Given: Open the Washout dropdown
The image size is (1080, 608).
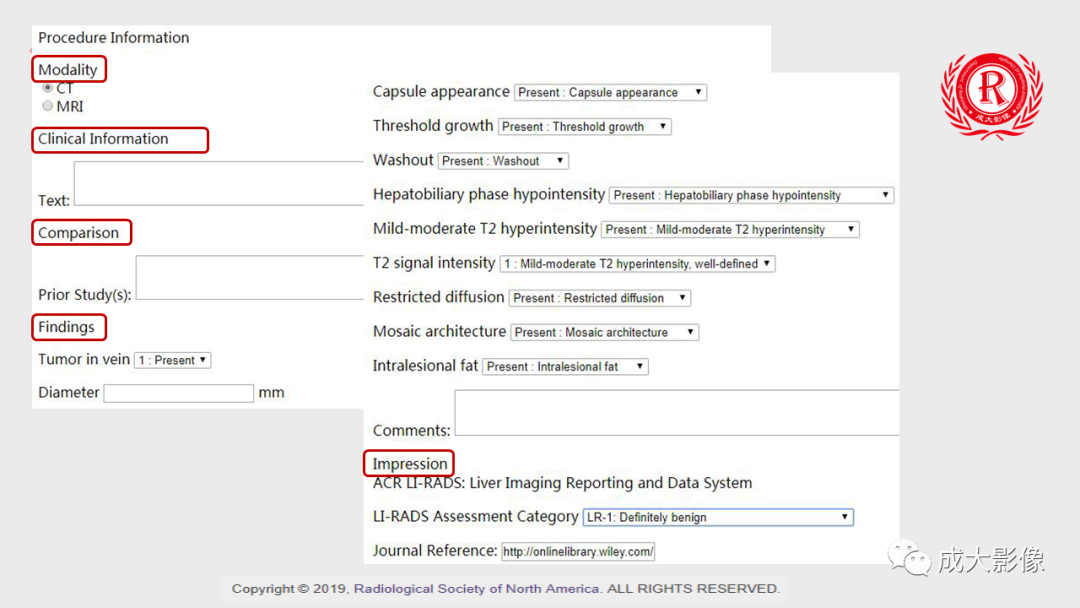Looking at the screenshot, I should point(503,161).
